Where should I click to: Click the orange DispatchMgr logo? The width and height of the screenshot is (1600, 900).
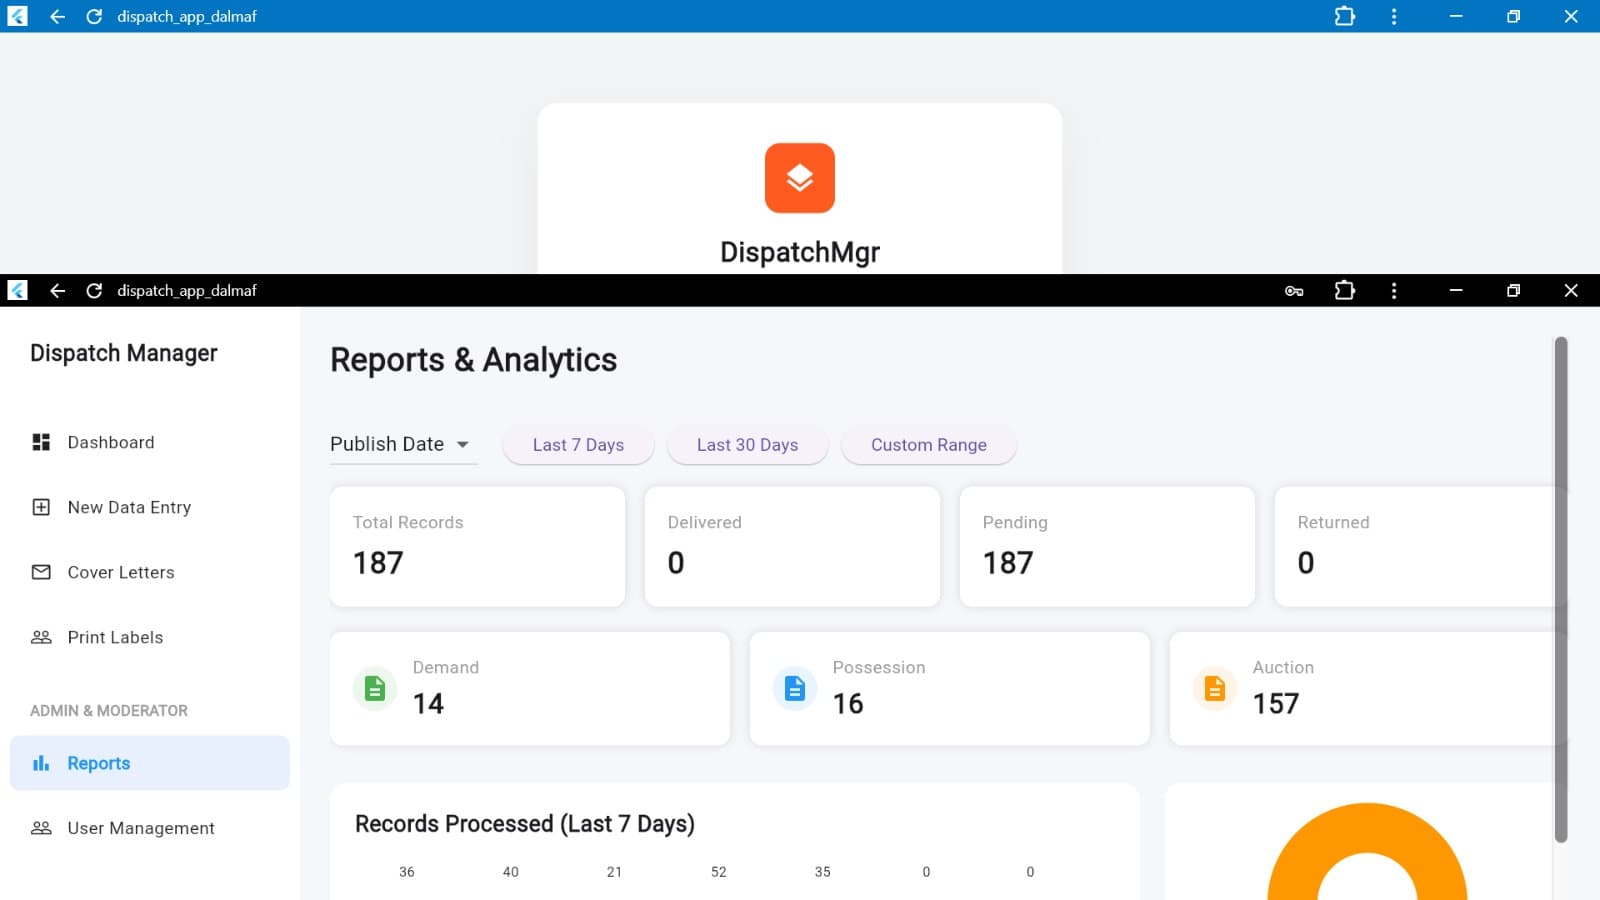[800, 178]
